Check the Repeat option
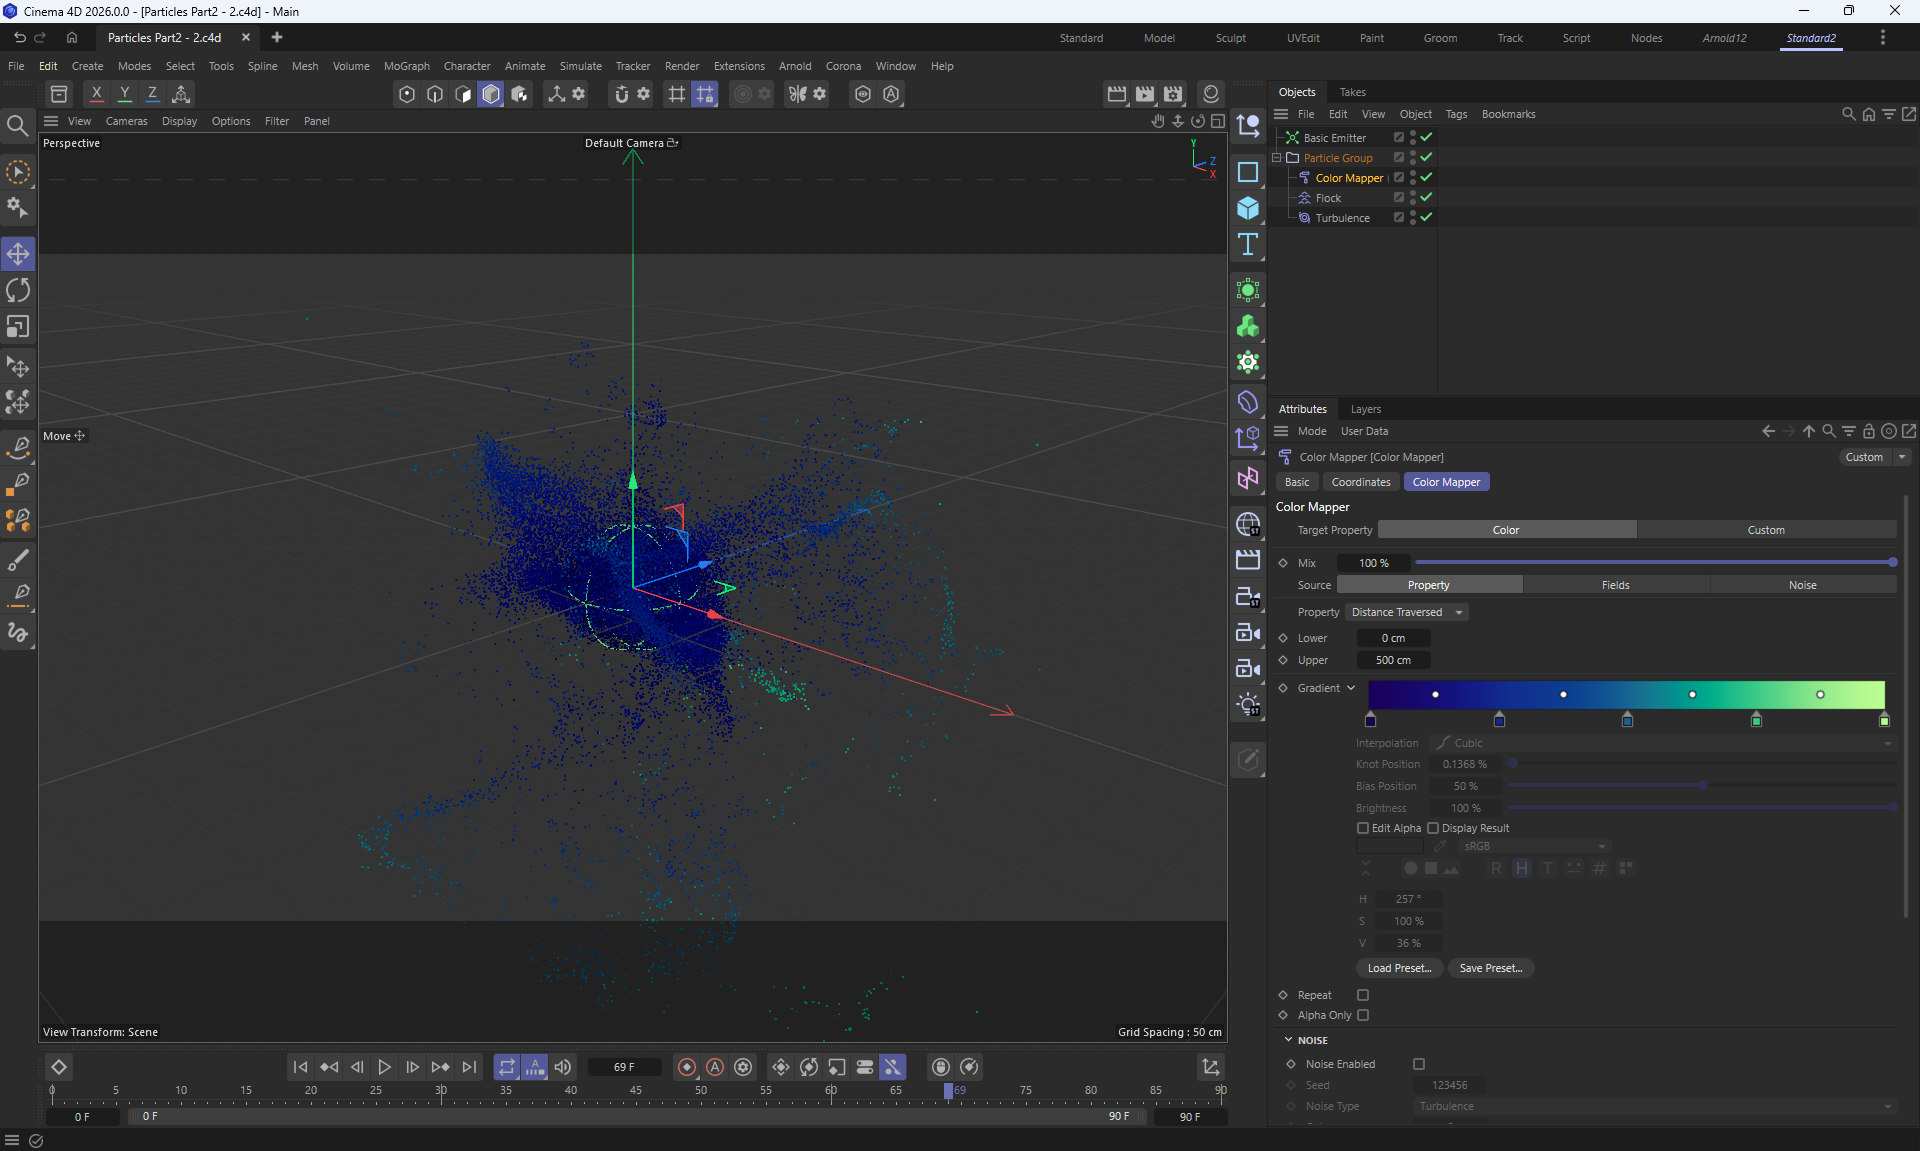 click(1362, 995)
